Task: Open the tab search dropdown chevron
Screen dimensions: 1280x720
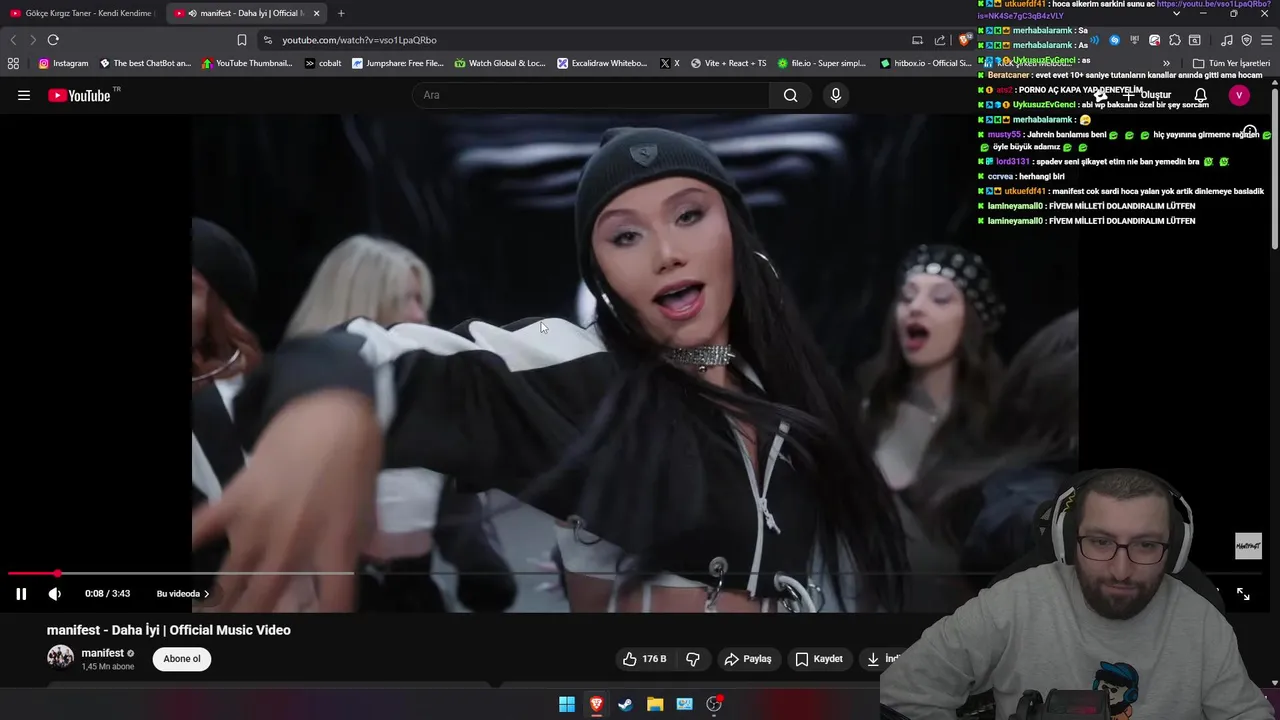Action: coord(1176,13)
